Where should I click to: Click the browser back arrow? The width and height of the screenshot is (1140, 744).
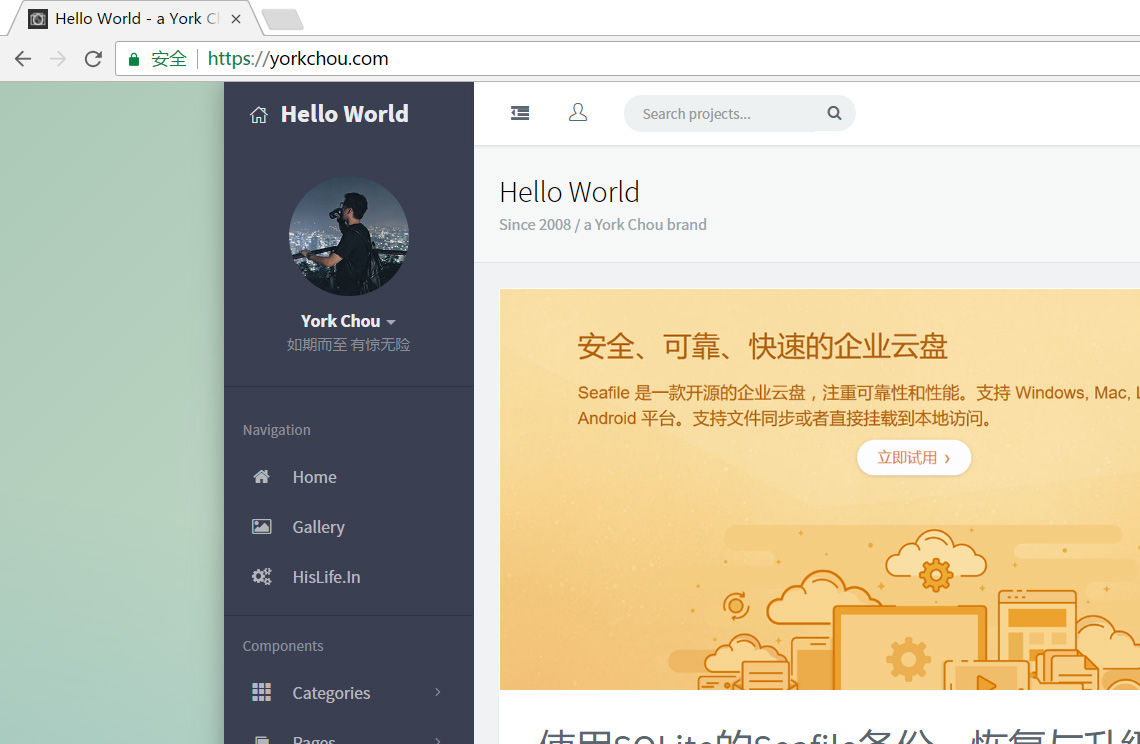23,59
